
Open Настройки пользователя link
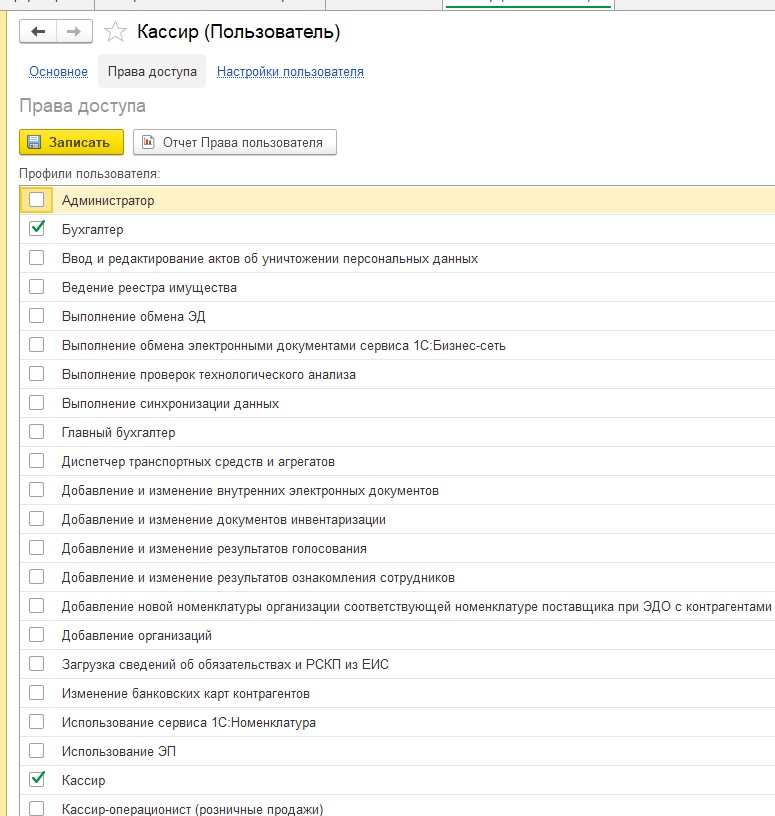(x=290, y=71)
